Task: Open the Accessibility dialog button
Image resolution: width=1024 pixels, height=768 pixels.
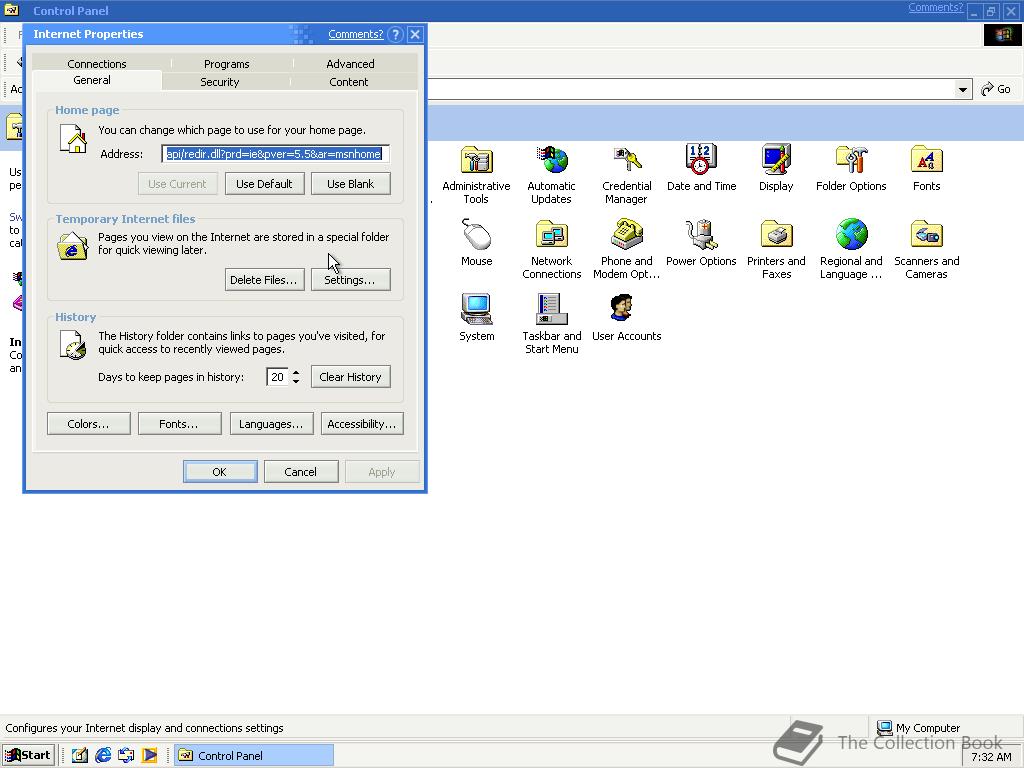Action: coord(362,424)
